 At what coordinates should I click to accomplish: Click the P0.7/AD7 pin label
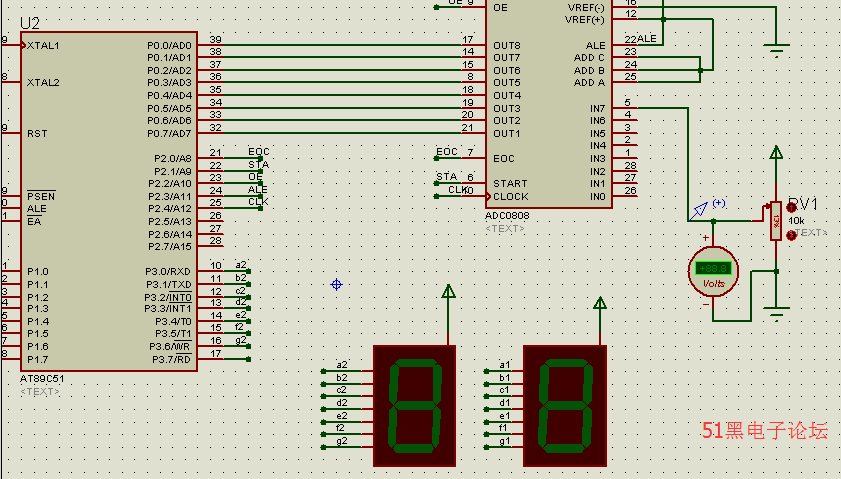[x=169, y=133]
